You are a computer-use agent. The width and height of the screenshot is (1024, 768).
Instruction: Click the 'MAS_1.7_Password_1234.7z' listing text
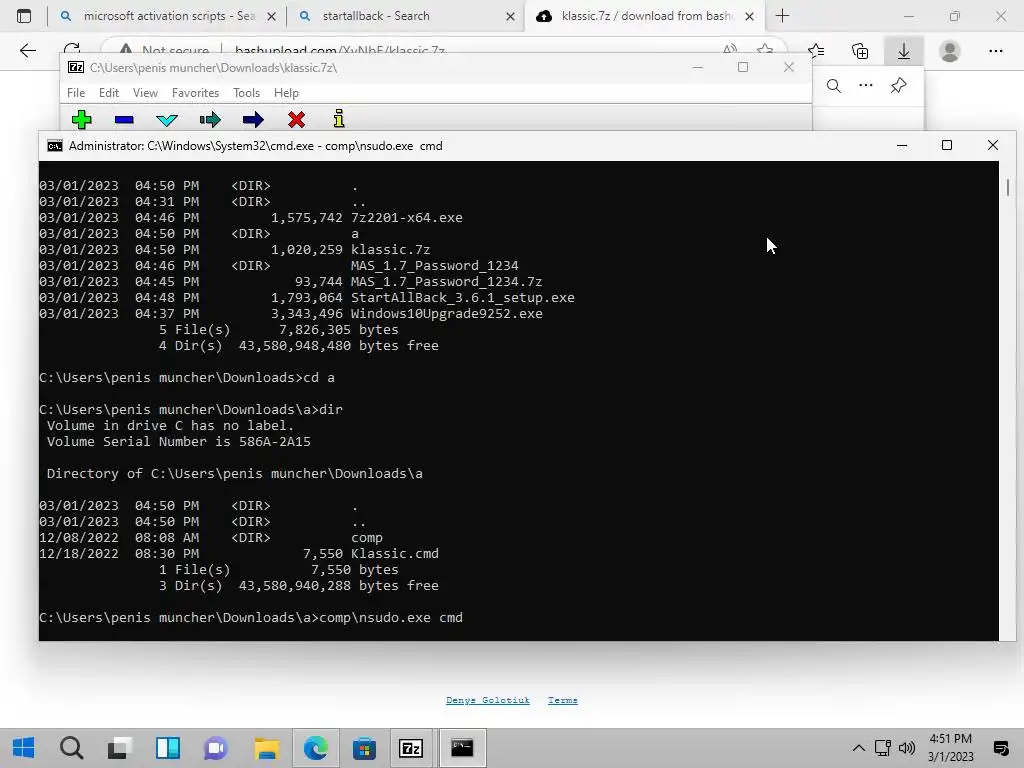coord(447,281)
